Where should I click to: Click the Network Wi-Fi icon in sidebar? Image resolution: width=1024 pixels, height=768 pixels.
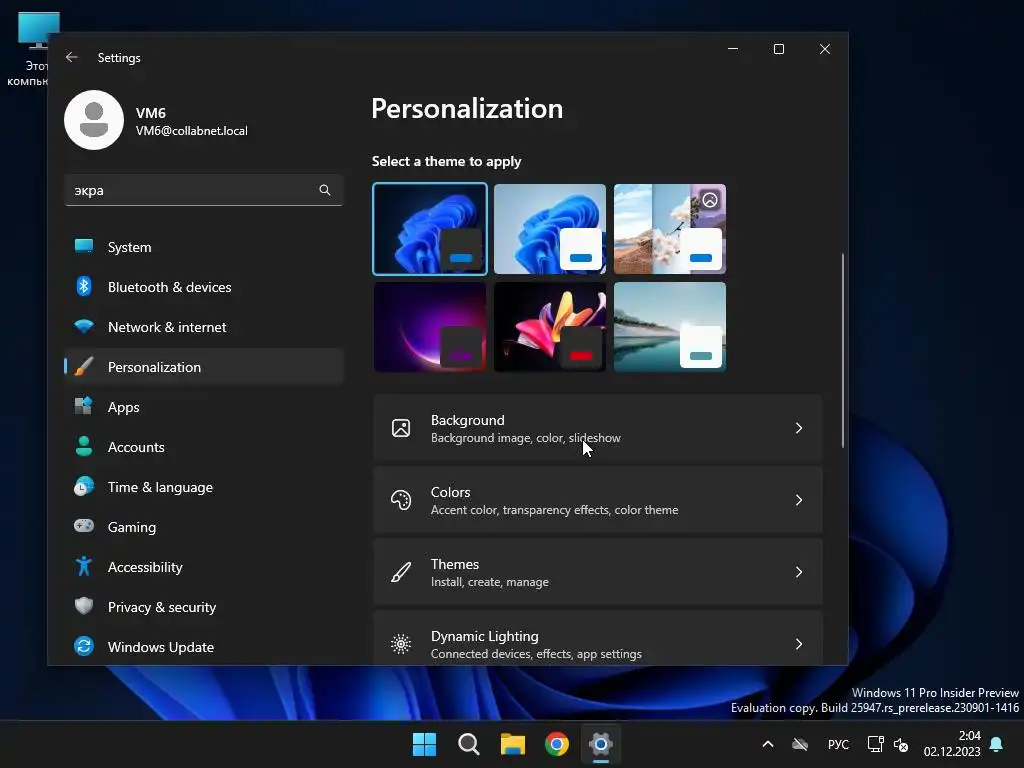click(x=84, y=327)
